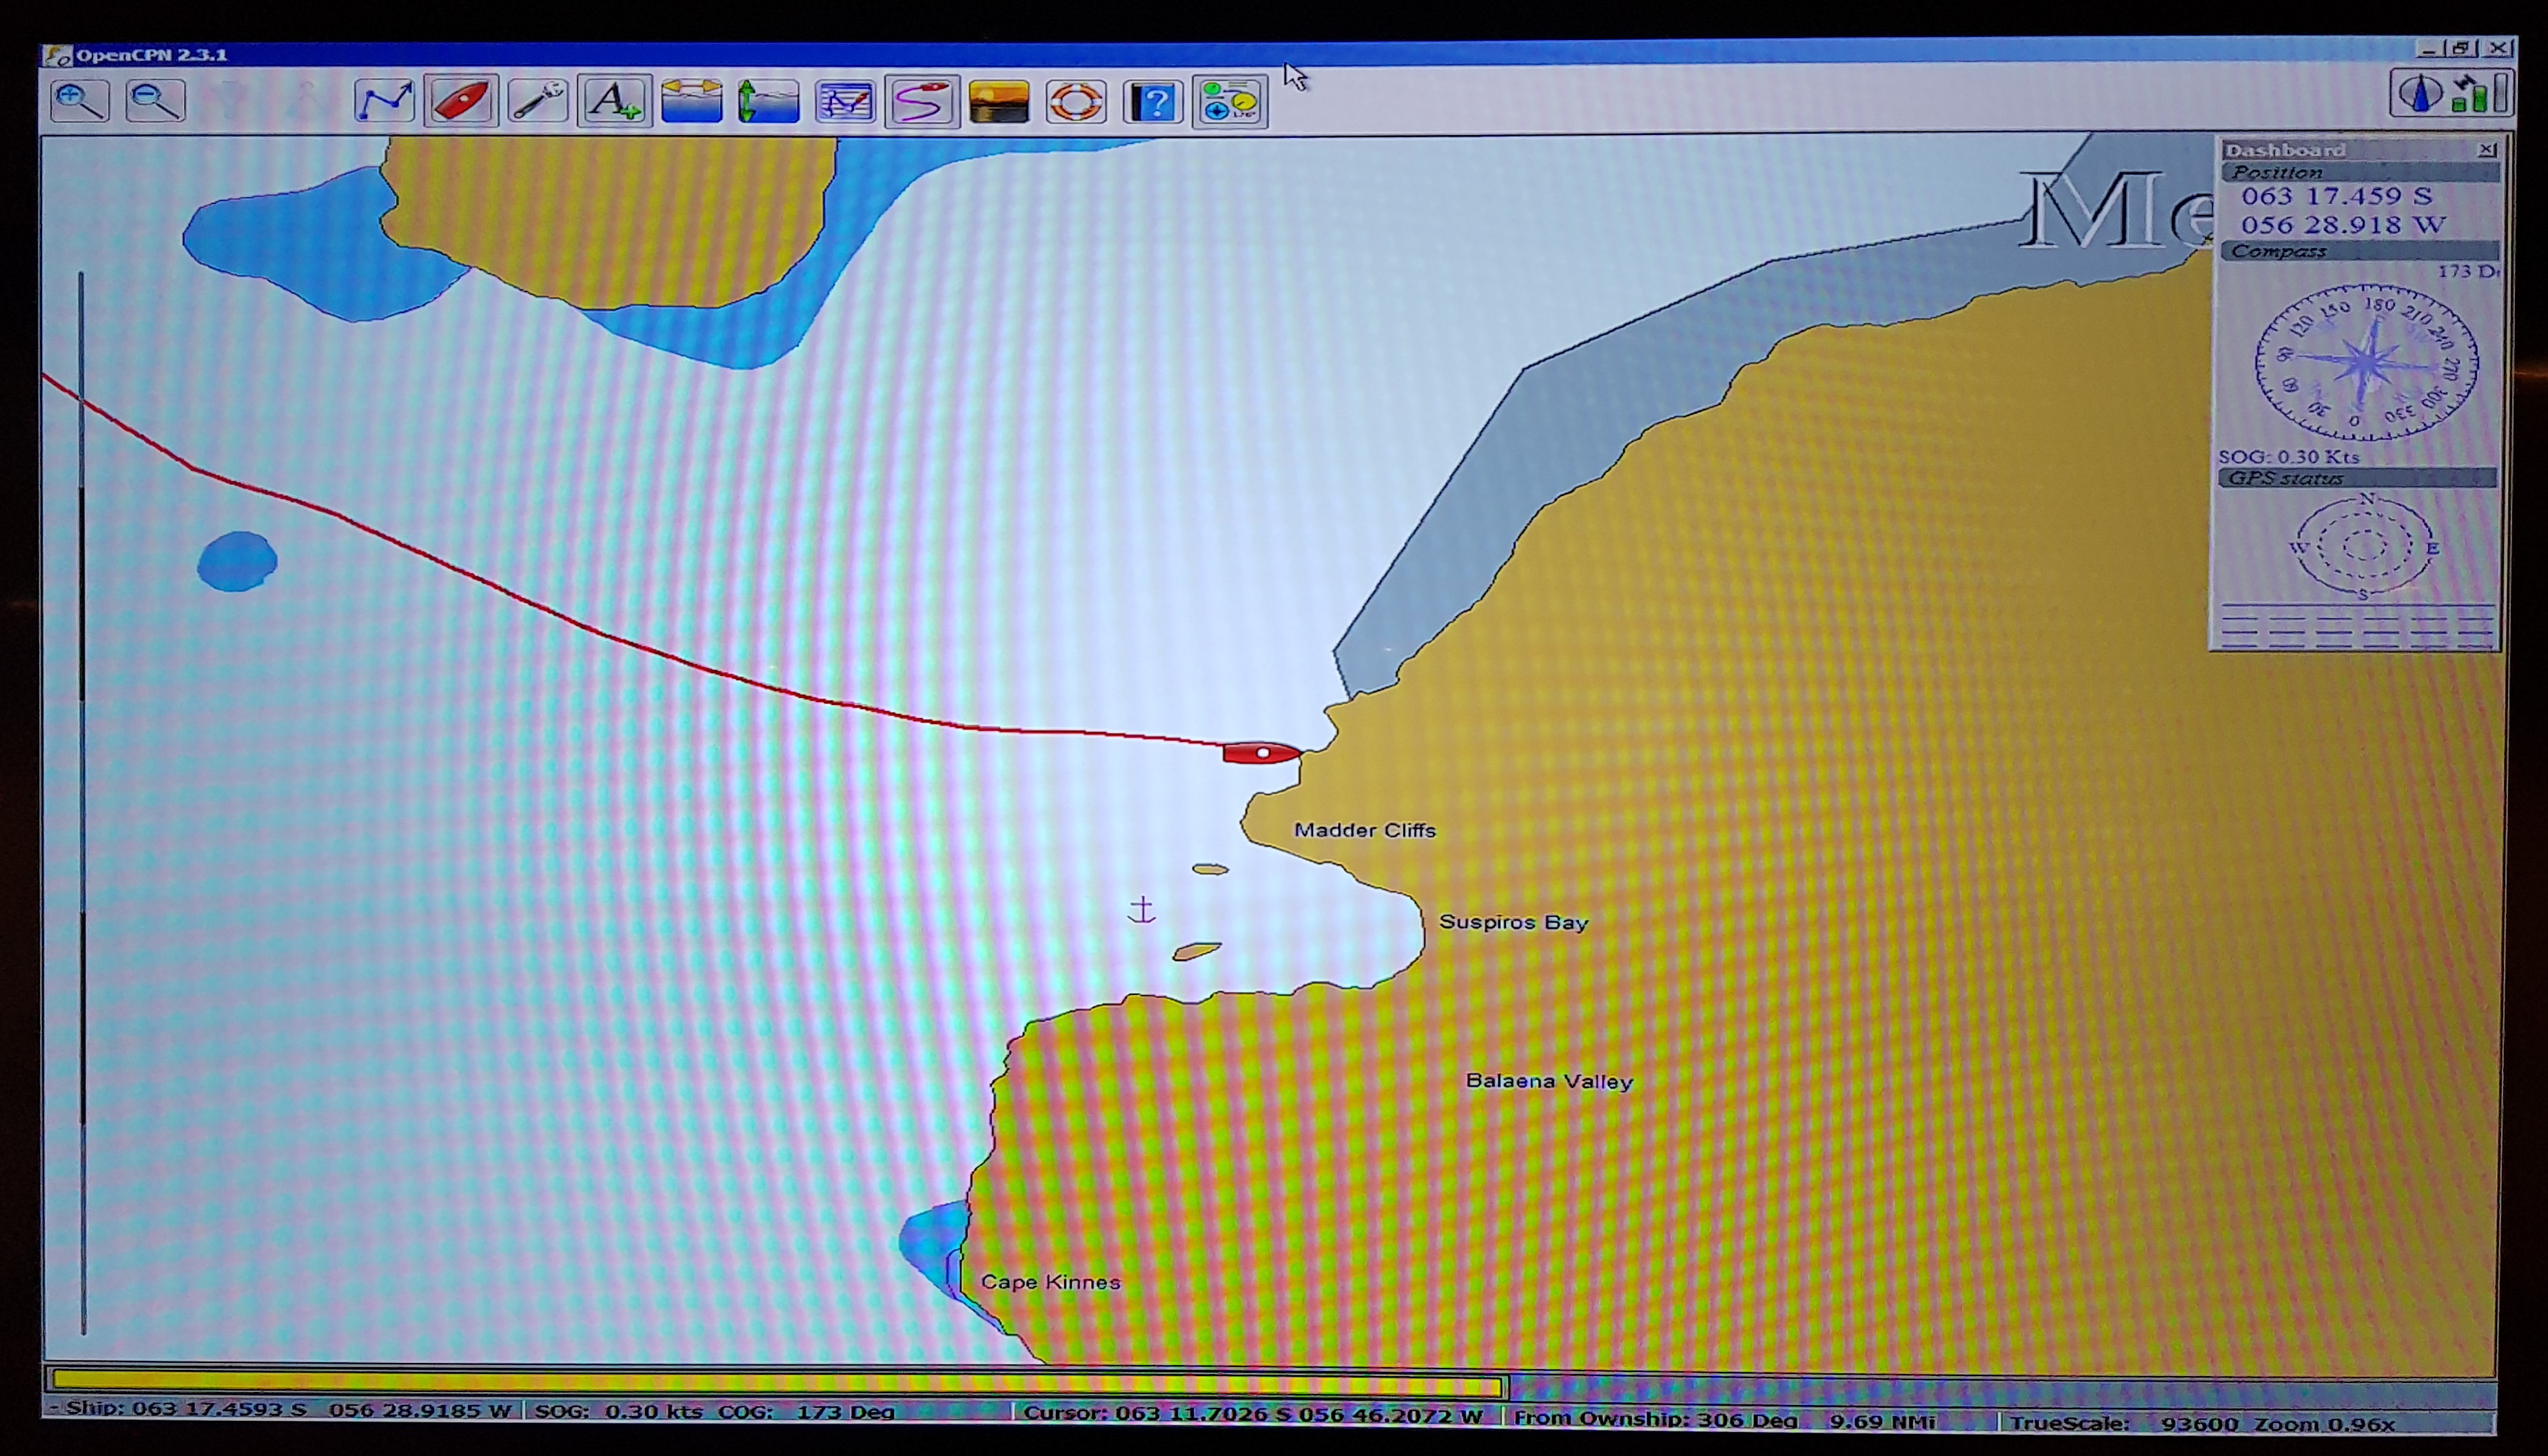Screen dimensions: 2548x1456
Task: Close the Dashboard panel
Action: point(2487,150)
